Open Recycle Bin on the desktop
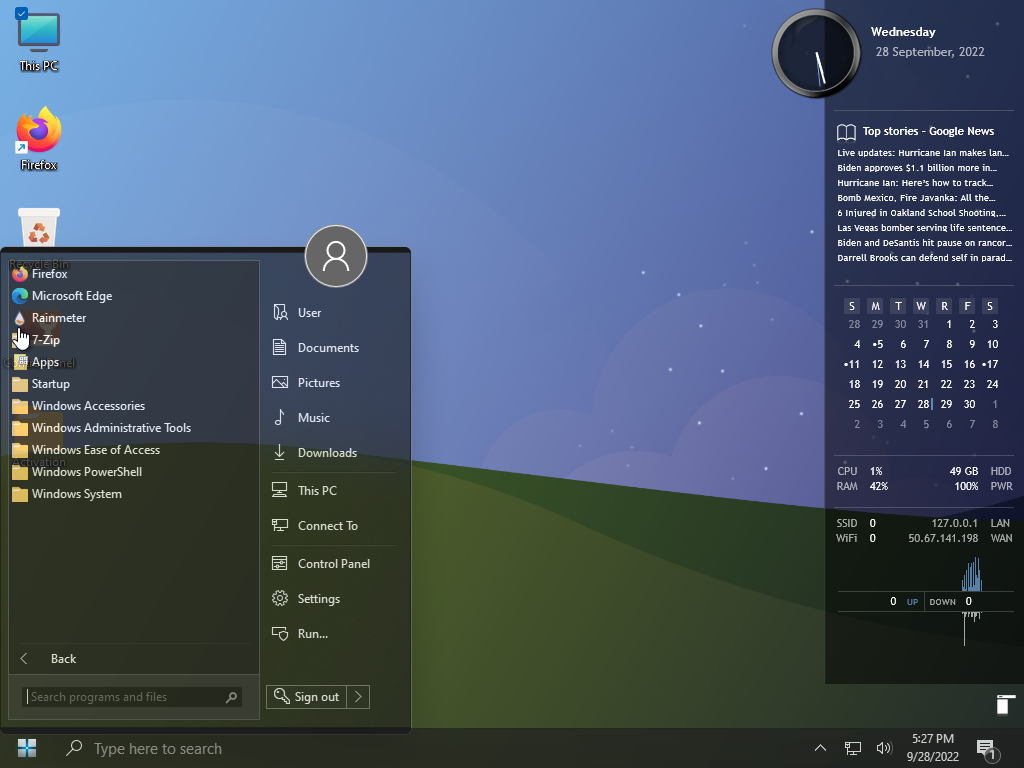Viewport: 1024px width, 768px height. [x=39, y=232]
